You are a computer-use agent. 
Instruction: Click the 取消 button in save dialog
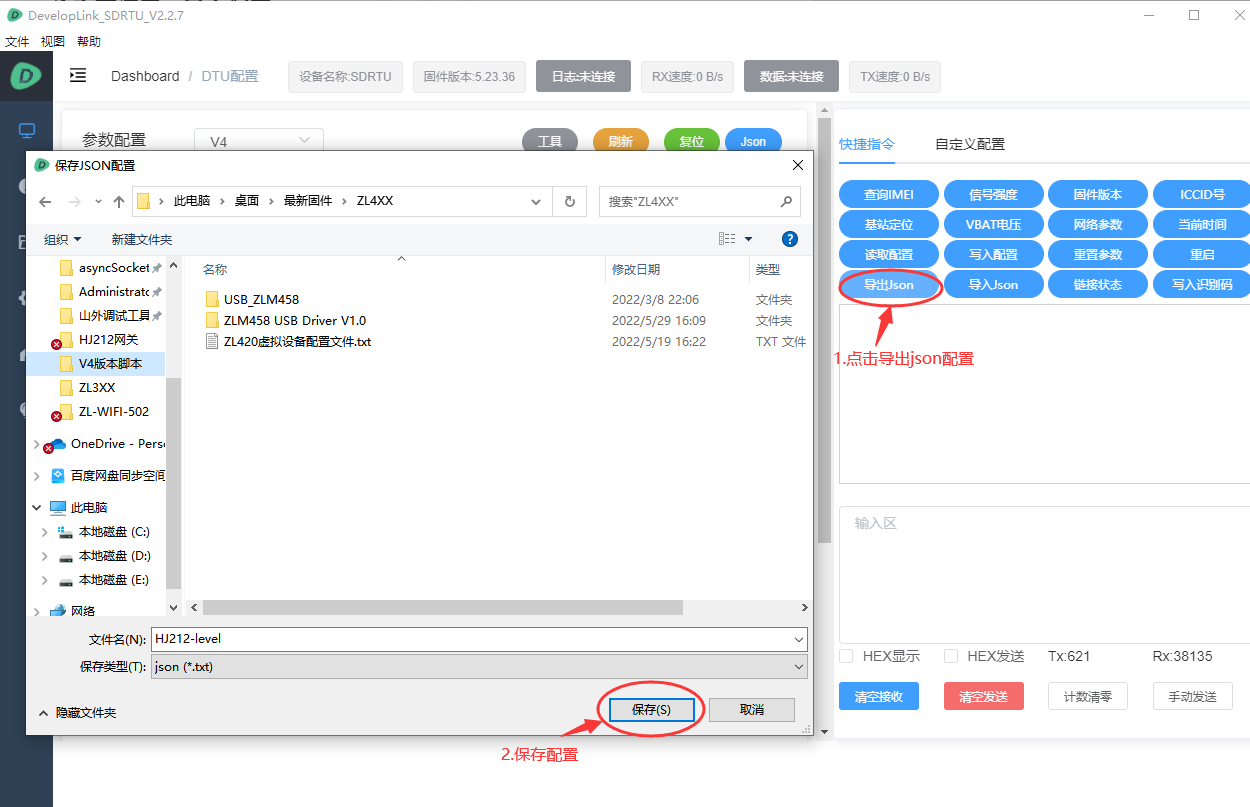click(752, 709)
